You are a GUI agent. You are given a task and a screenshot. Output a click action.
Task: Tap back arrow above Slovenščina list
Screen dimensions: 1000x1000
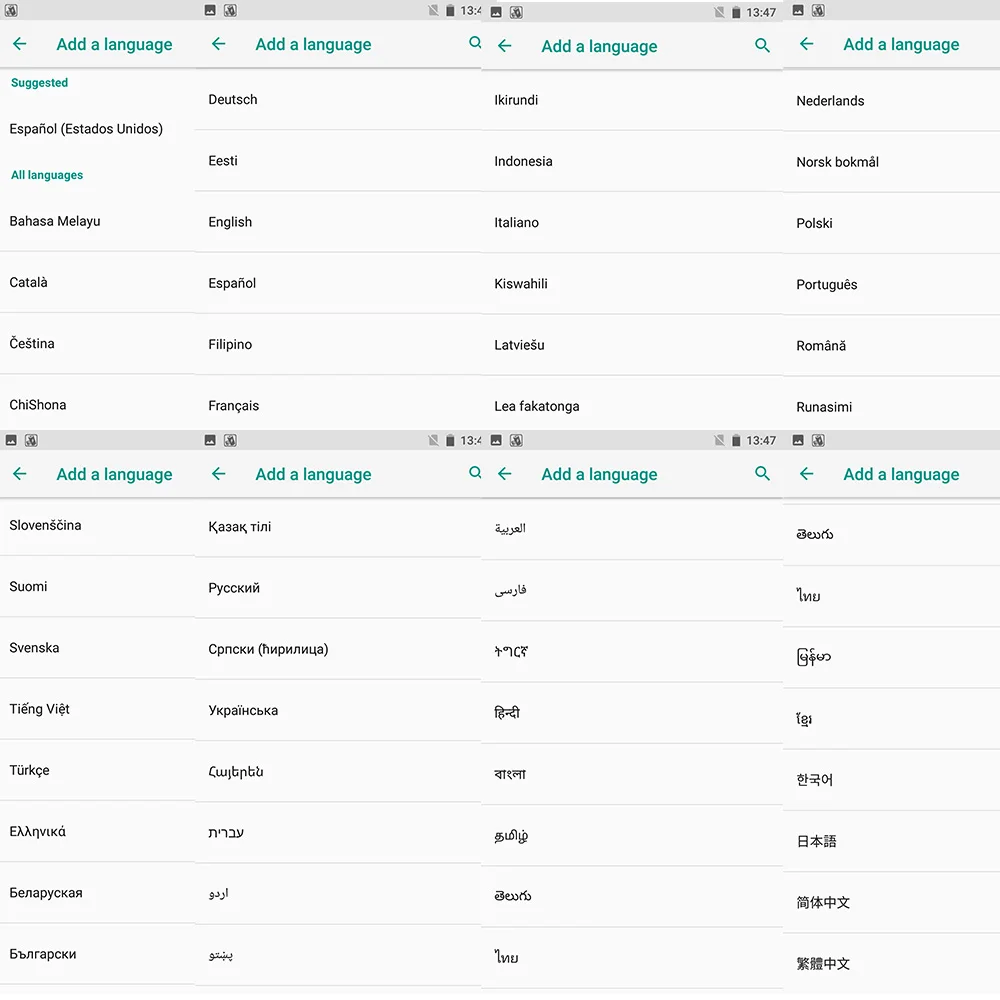[20, 474]
